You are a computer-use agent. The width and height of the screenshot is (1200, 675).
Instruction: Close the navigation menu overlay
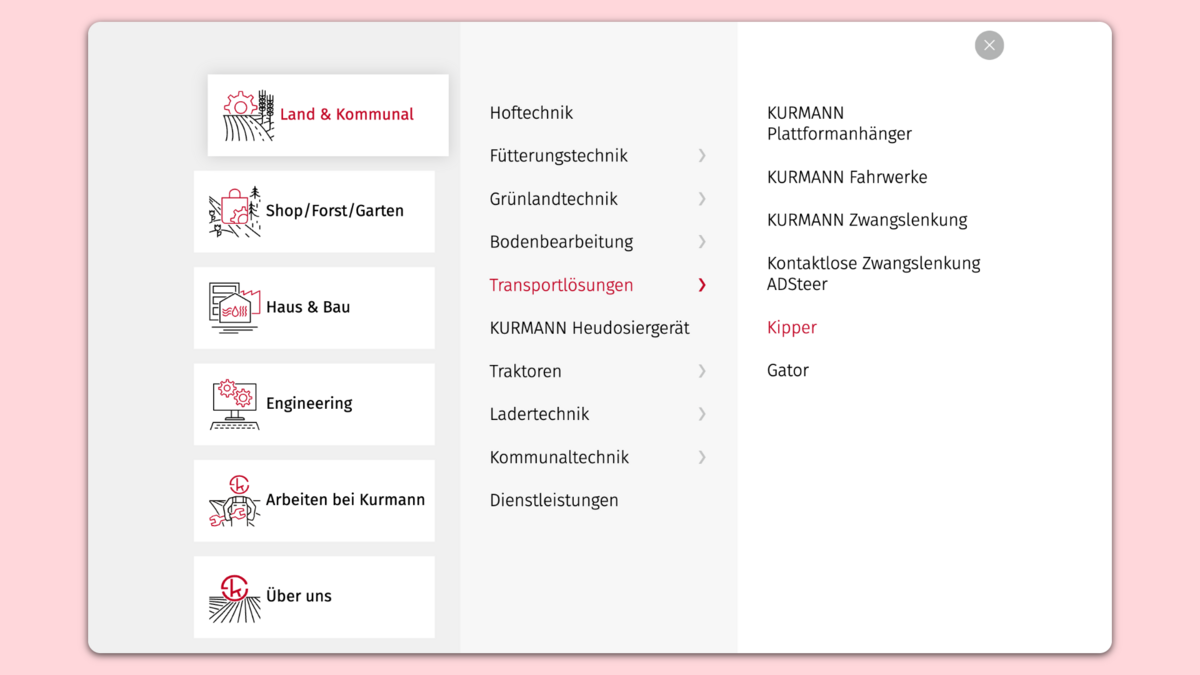(x=989, y=45)
